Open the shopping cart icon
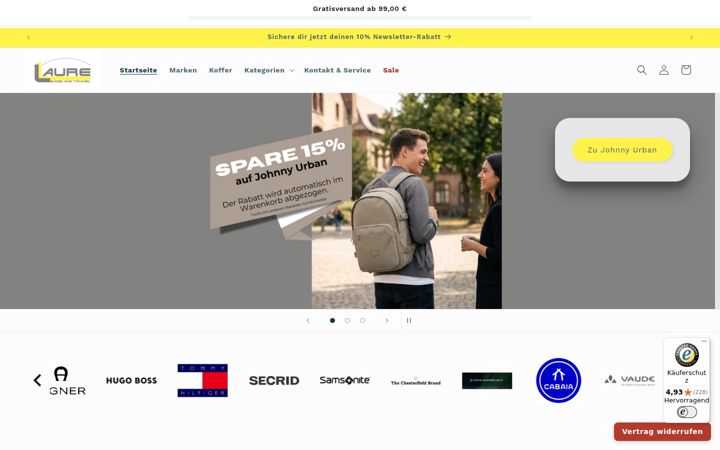 click(x=686, y=70)
